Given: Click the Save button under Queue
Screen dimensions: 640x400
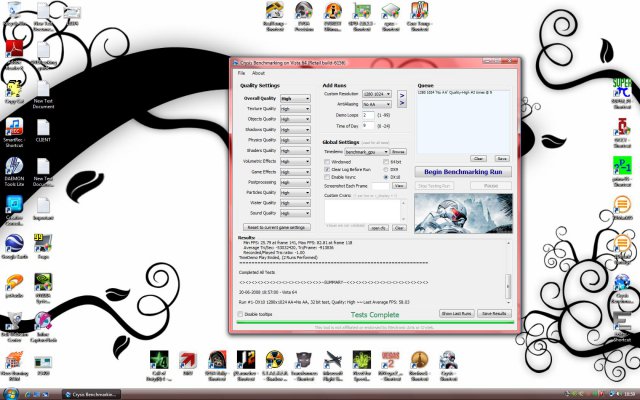Looking at the screenshot, I should (502, 158).
